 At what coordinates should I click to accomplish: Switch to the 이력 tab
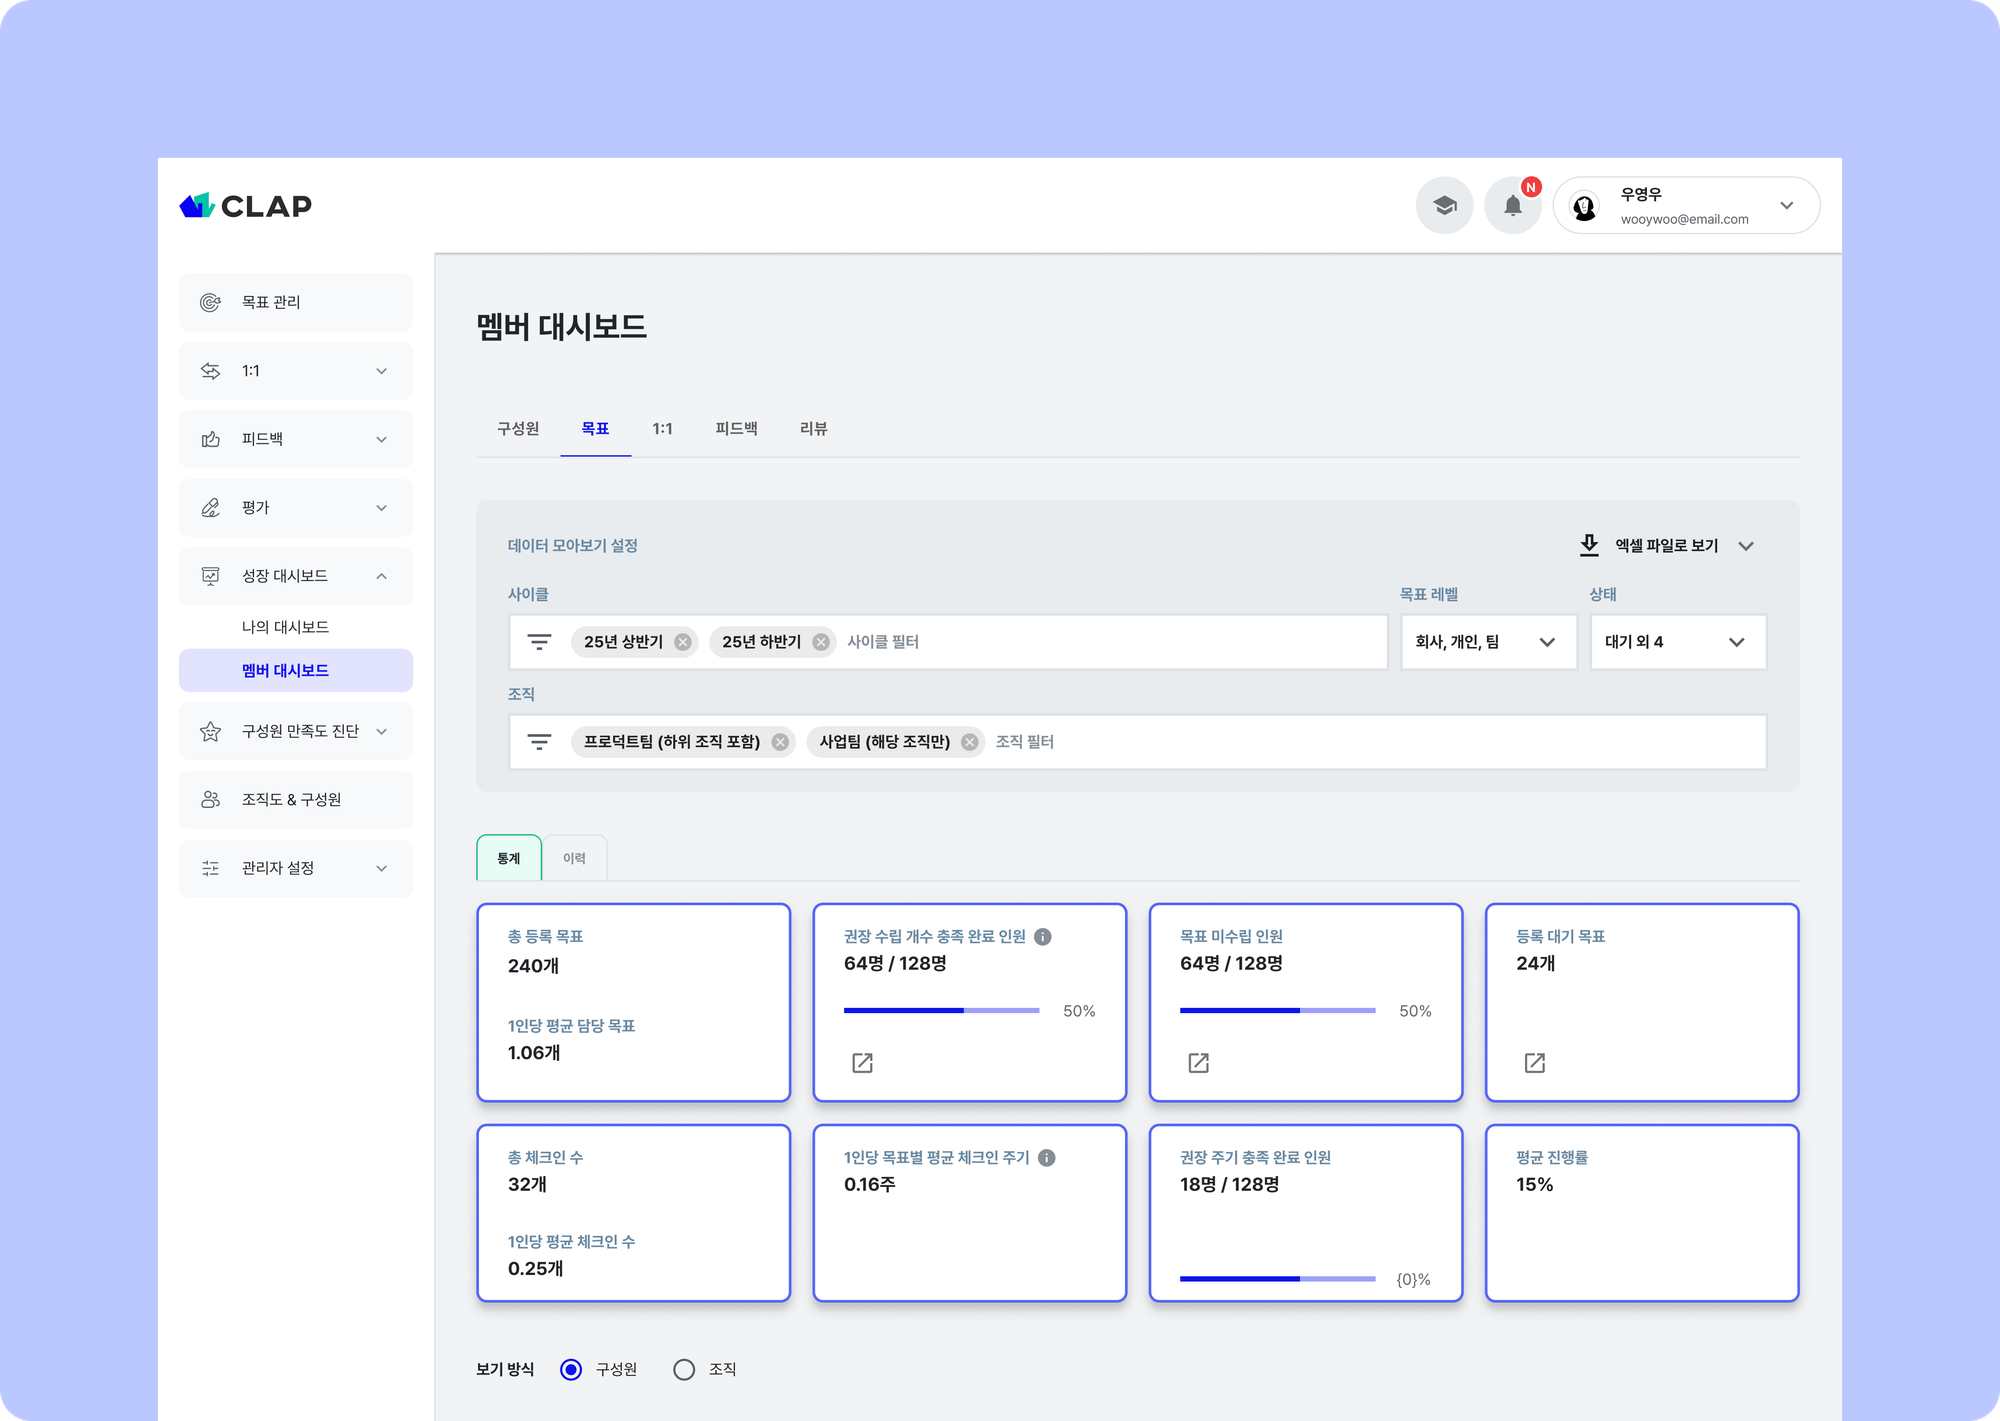point(574,859)
